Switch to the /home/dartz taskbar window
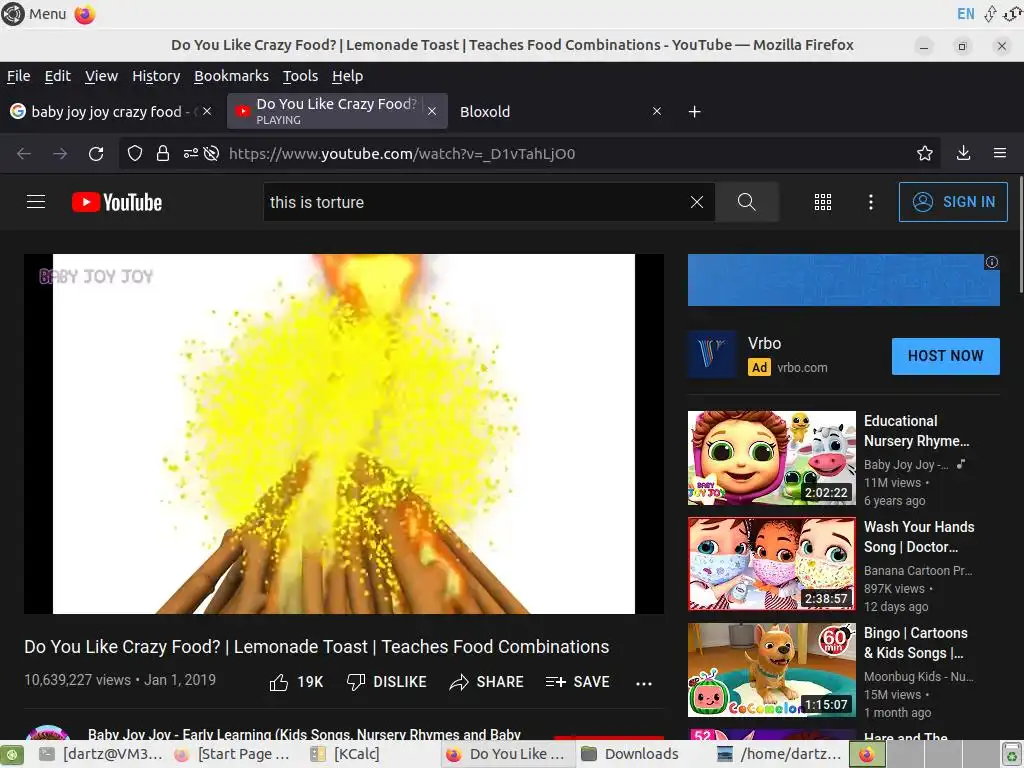Image resolution: width=1024 pixels, height=768 pixels. pos(779,754)
